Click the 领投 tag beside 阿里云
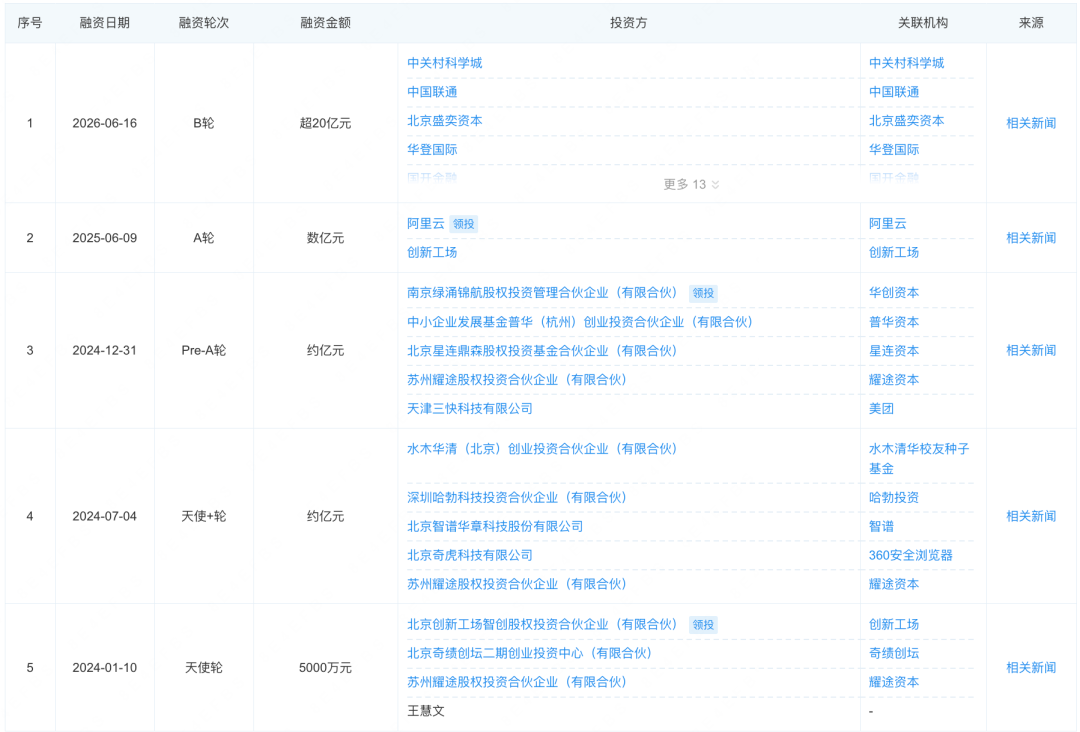The image size is (1080, 732). 464,224
